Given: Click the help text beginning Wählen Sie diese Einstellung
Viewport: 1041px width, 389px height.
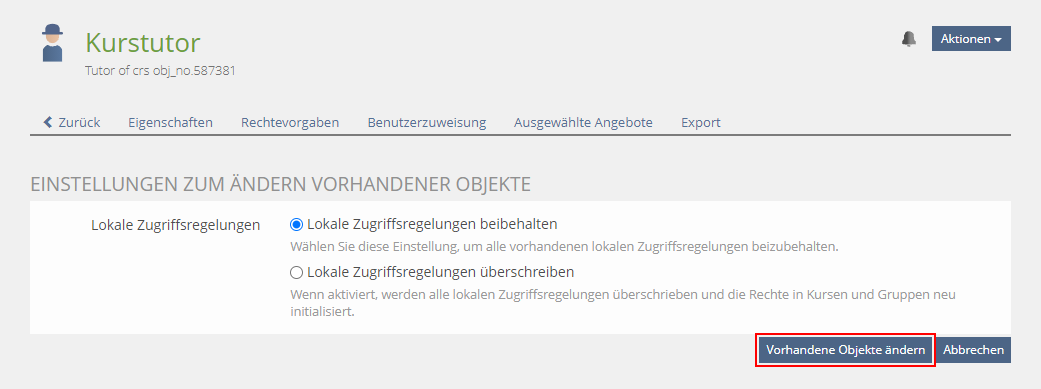Looking at the screenshot, I should [x=565, y=247].
